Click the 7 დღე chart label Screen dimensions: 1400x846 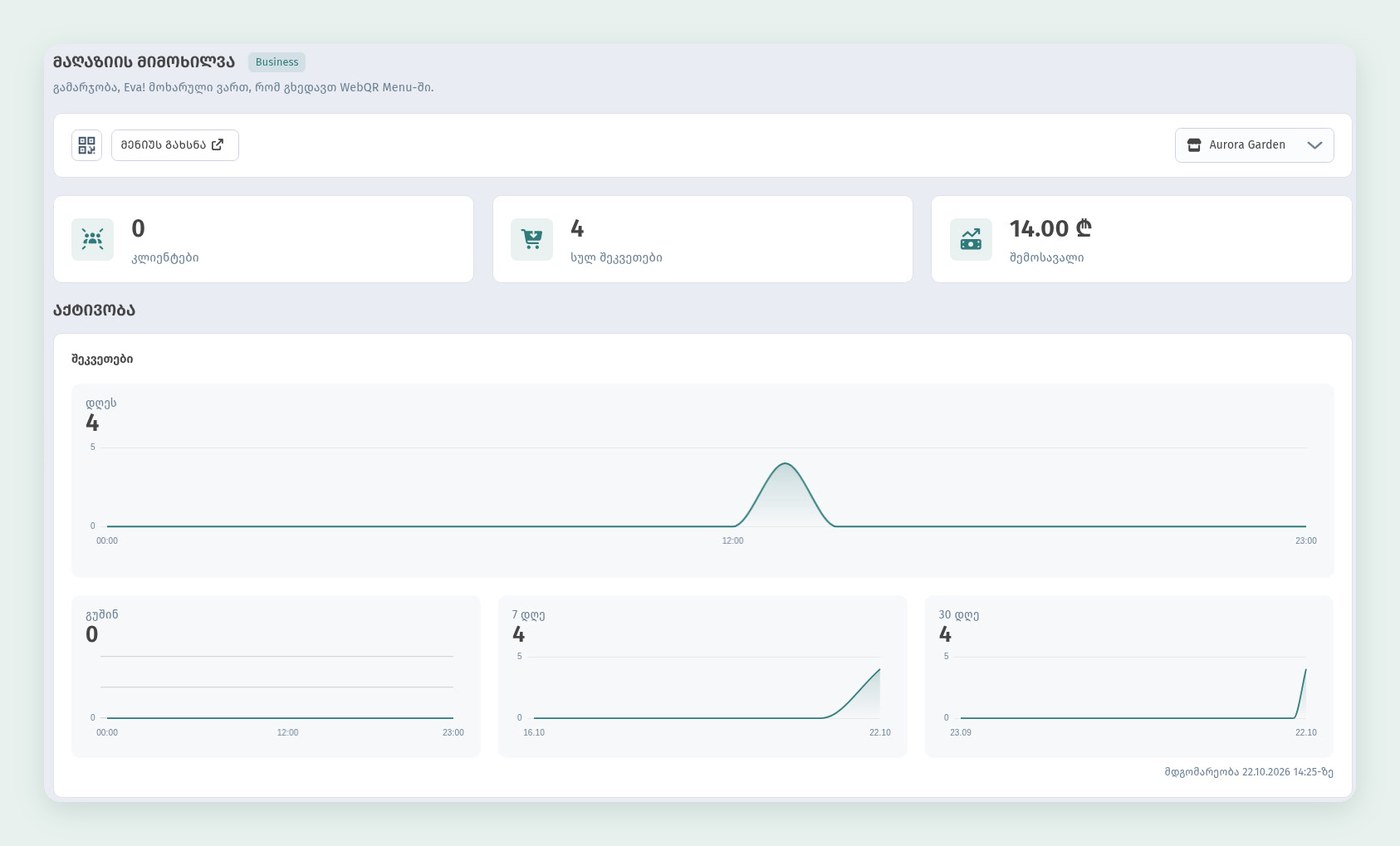[x=528, y=615]
